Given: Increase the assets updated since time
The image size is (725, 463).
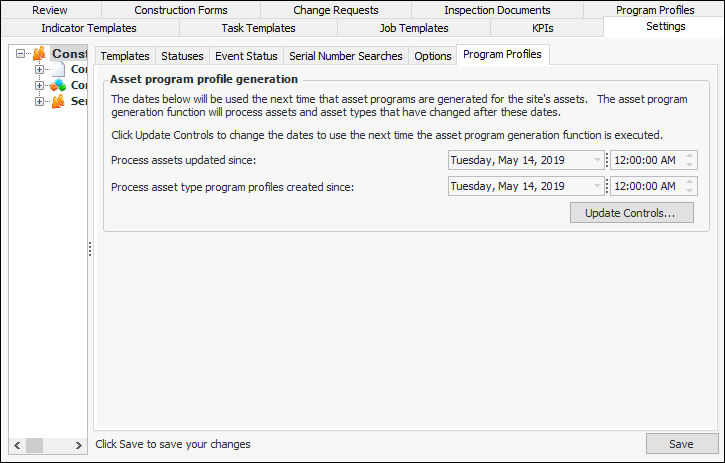Looking at the screenshot, I should click(x=690, y=156).
